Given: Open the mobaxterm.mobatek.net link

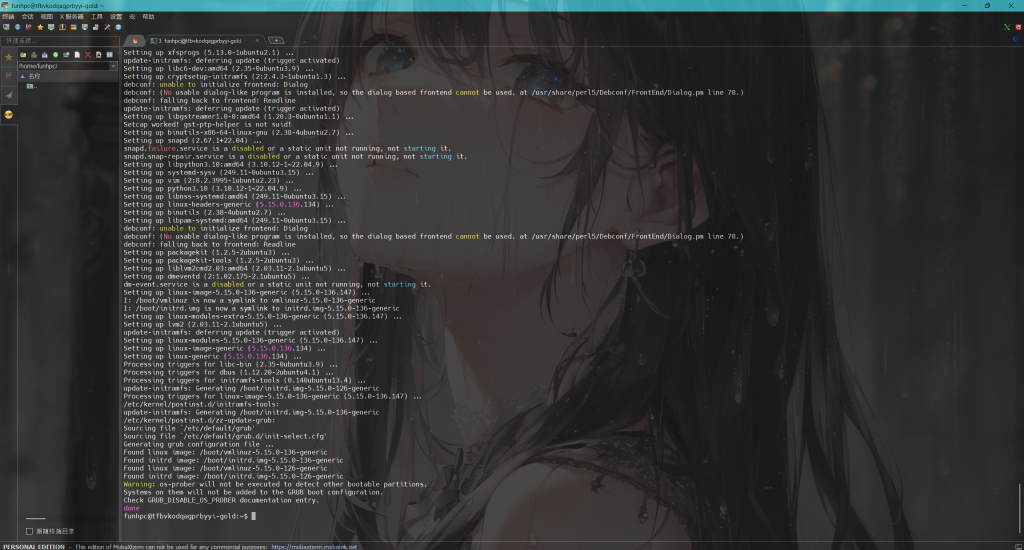Looking at the screenshot, I should click(x=314, y=547).
